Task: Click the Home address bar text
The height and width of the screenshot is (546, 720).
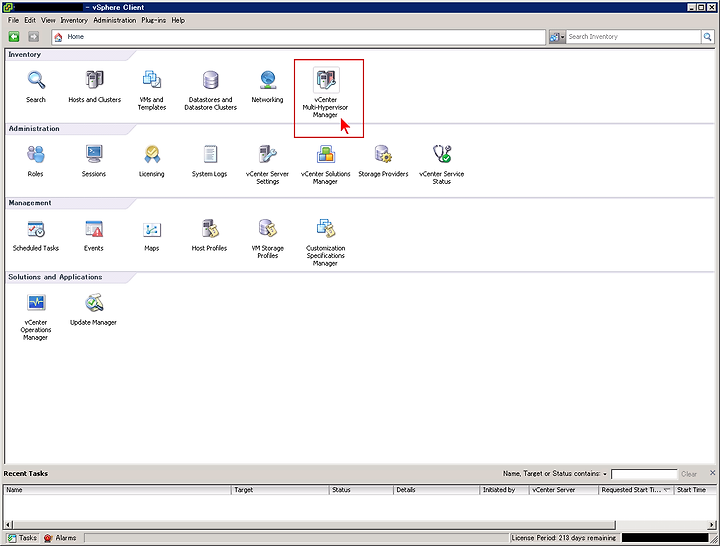Action: (75, 37)
